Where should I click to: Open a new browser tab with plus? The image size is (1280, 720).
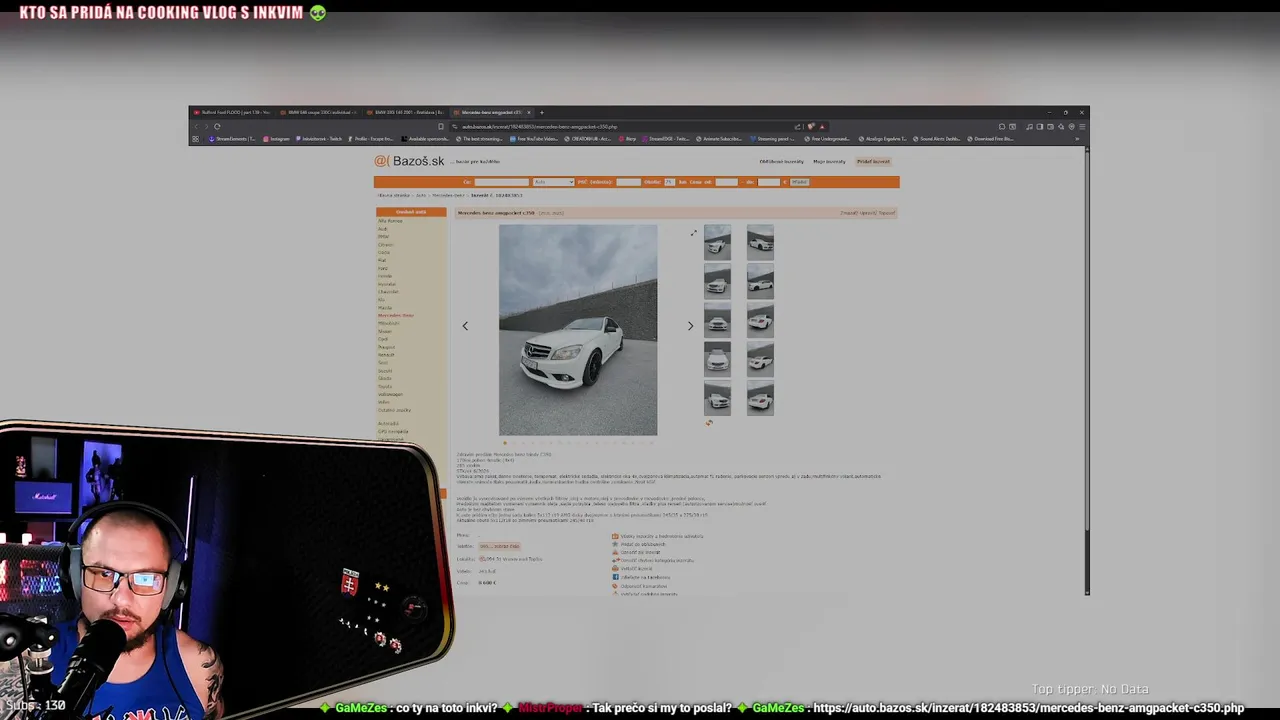542,112
